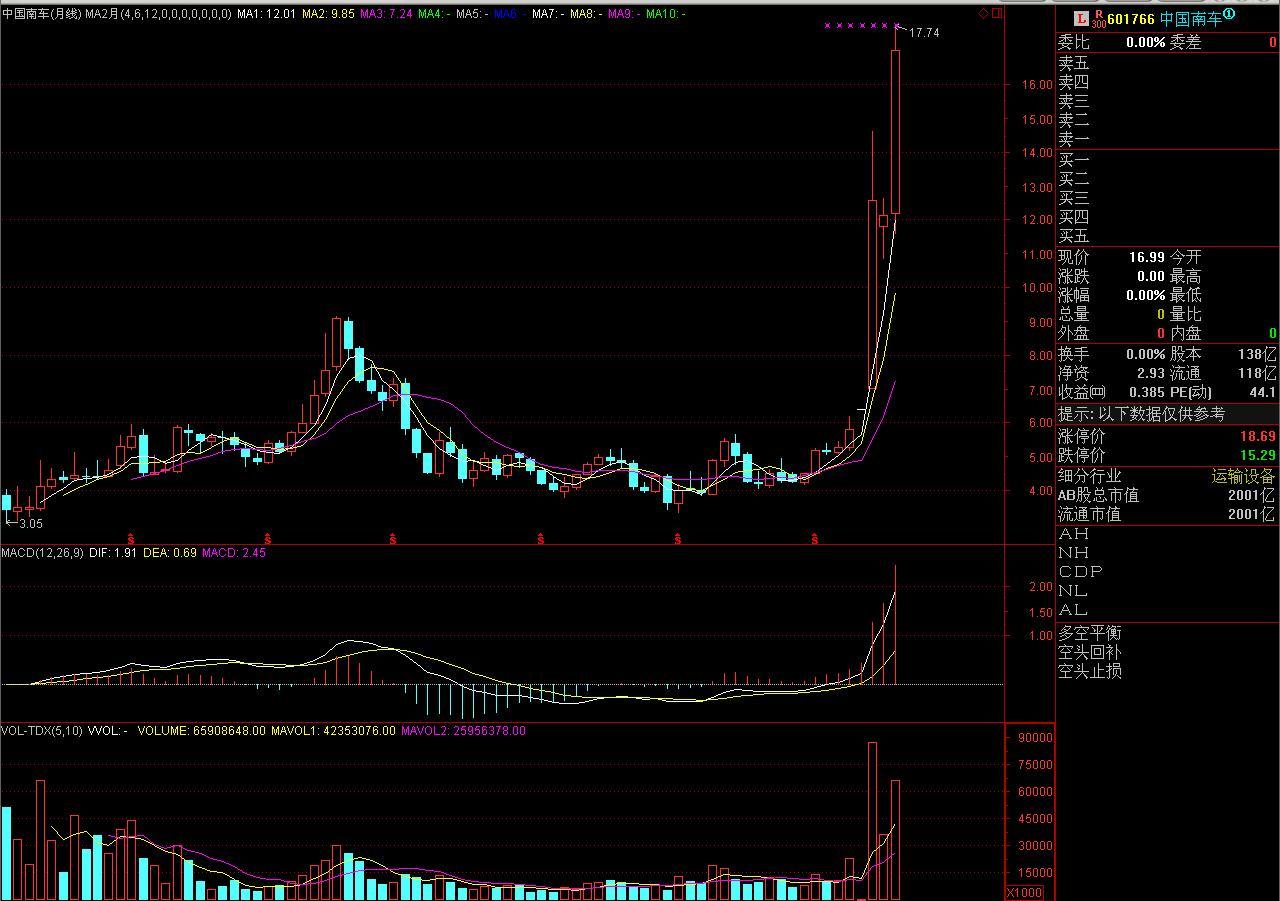The width and height of the screenshot is (1280, 901).
Task: Click the stock name 中国南车 in quote panel
Action: click(x=1190, y=18)
